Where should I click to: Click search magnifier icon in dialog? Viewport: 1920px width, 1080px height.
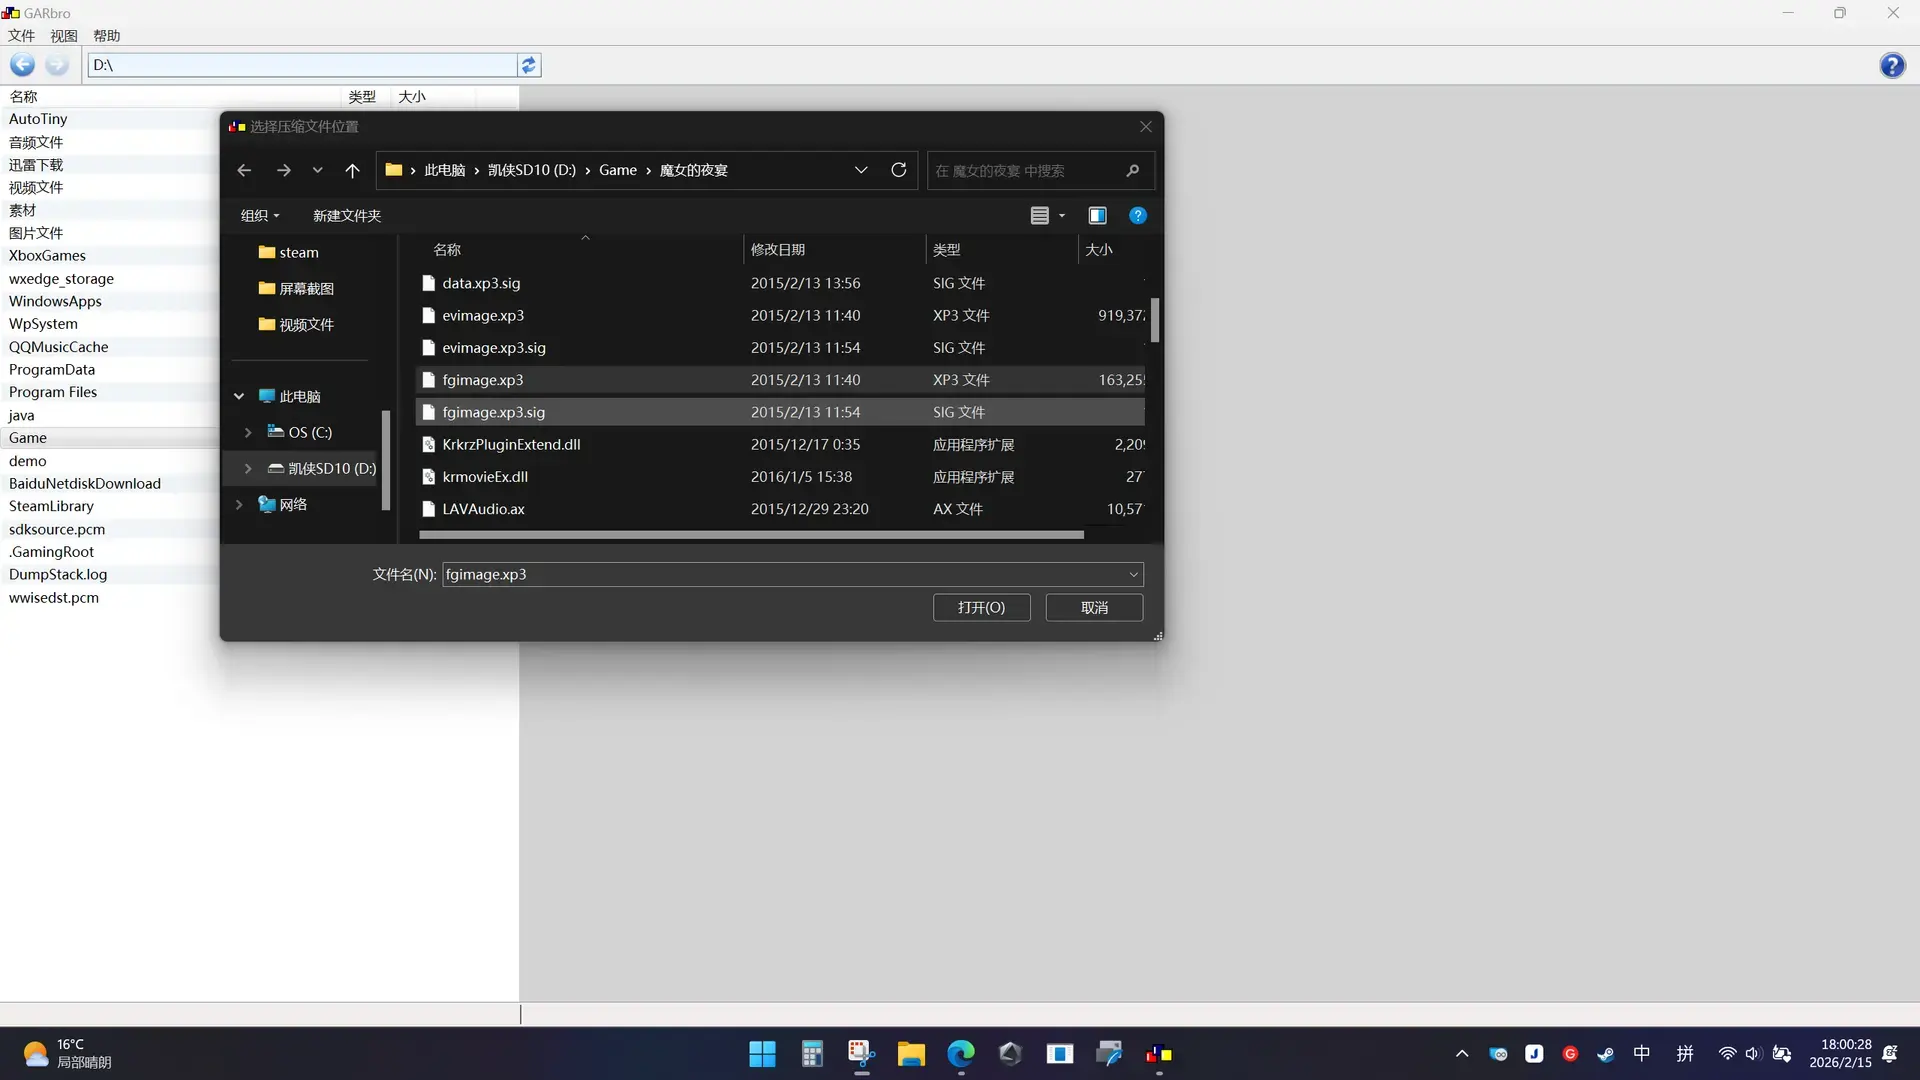tap(1132, 171)
